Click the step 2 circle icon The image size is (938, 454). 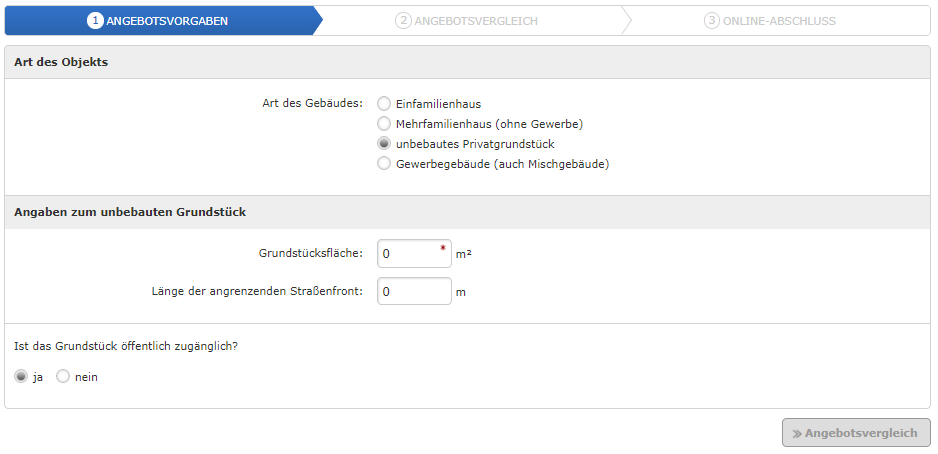coord(403,21)
